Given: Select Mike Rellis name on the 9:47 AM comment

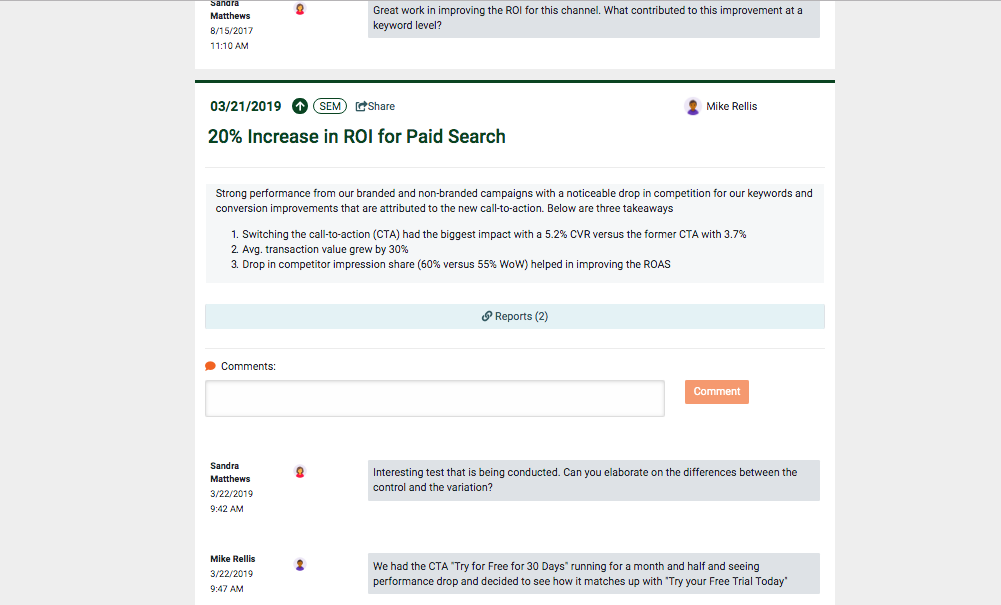Looking at the screenshot, I should tap(232, 558).
